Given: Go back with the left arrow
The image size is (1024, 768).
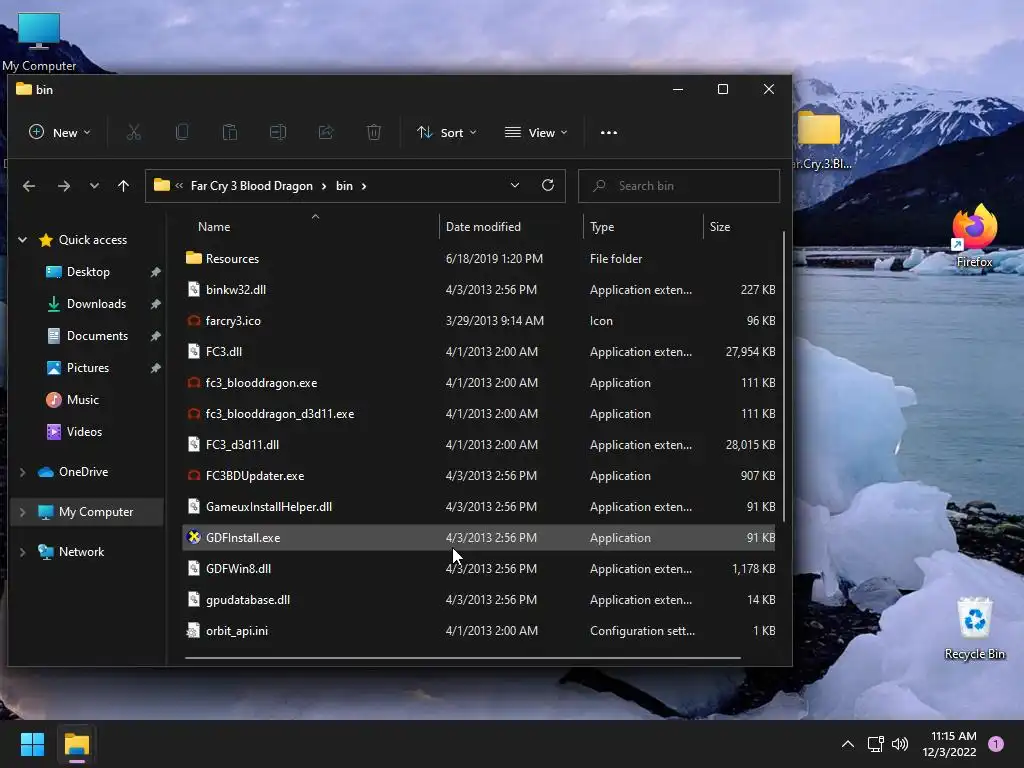Looking at the screenshot, I should [29, 186].
